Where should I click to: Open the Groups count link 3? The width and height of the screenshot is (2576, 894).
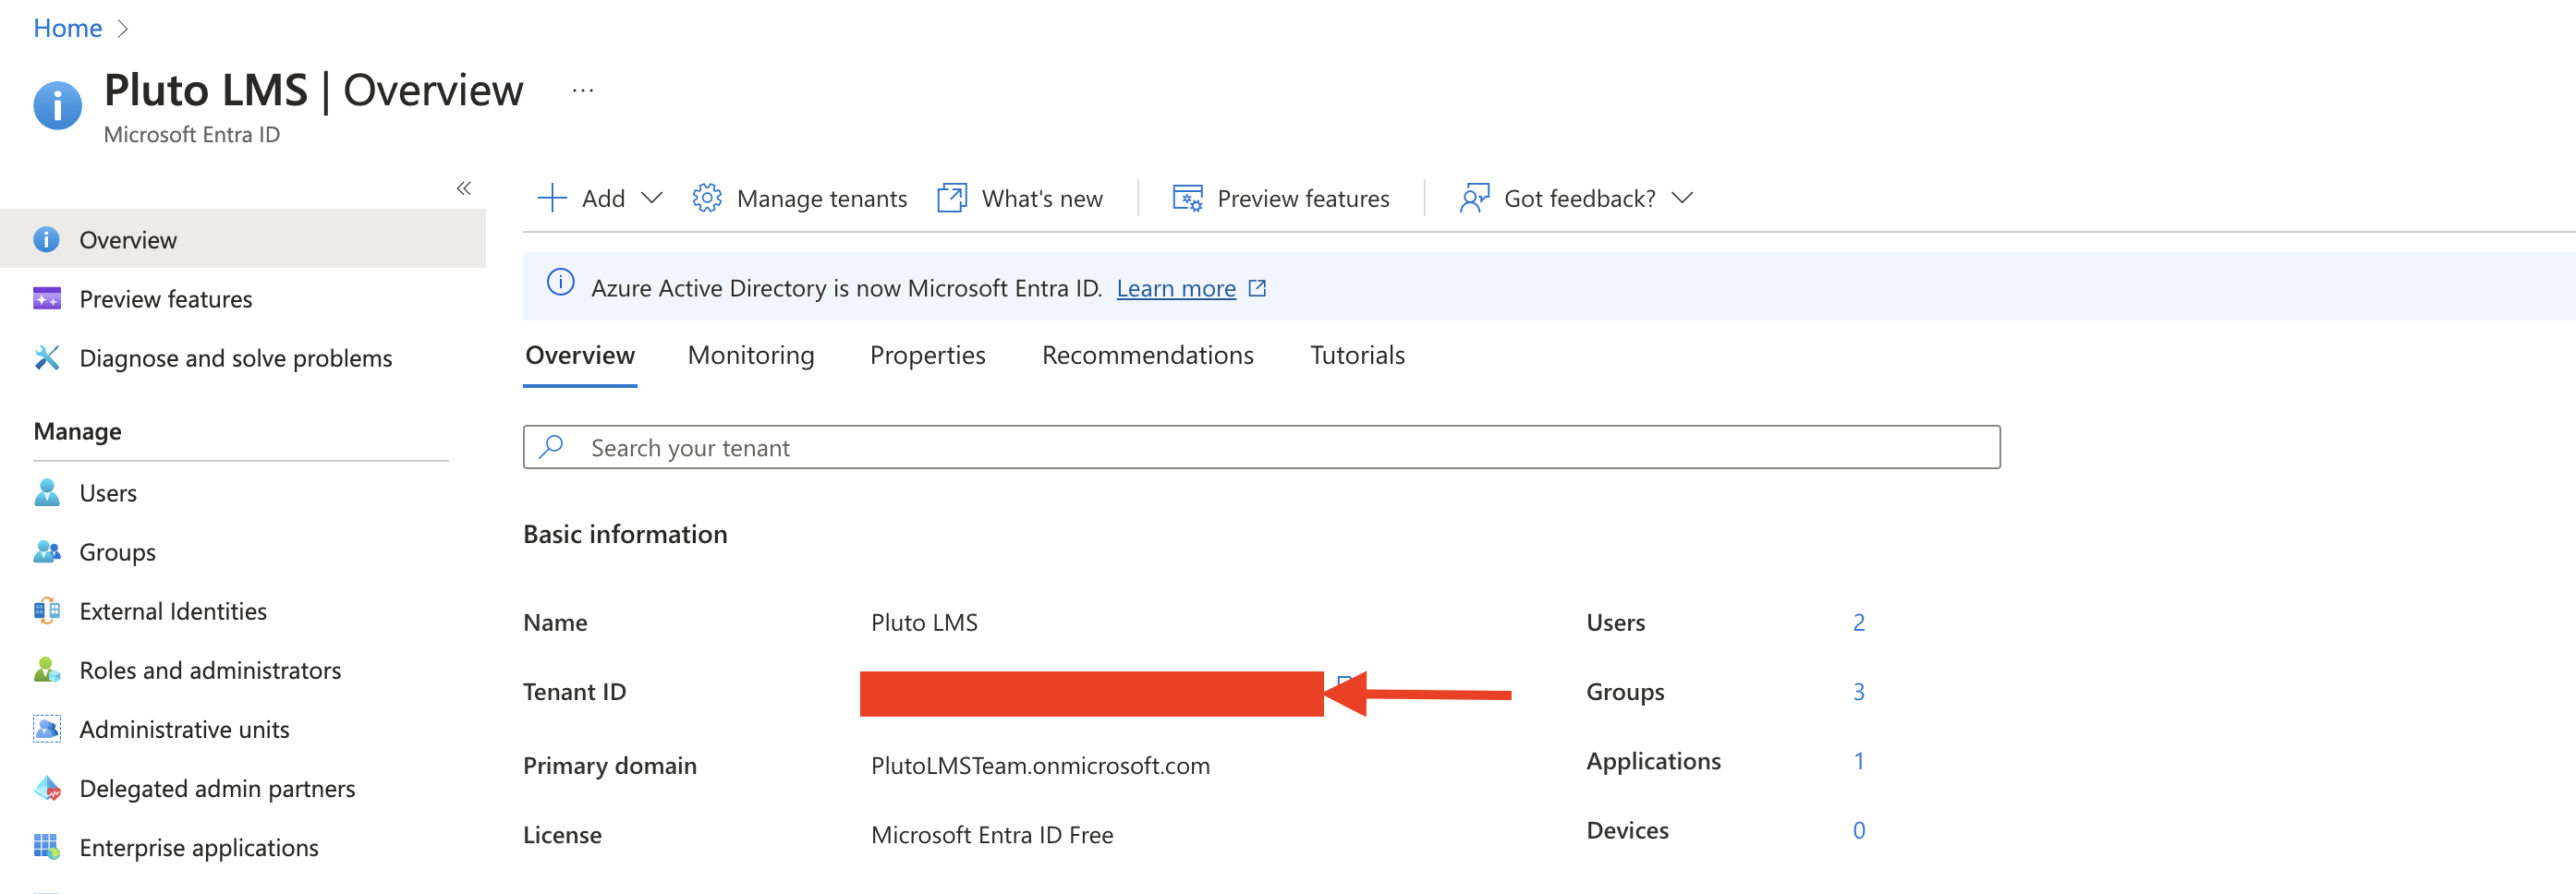(1859, 691)
